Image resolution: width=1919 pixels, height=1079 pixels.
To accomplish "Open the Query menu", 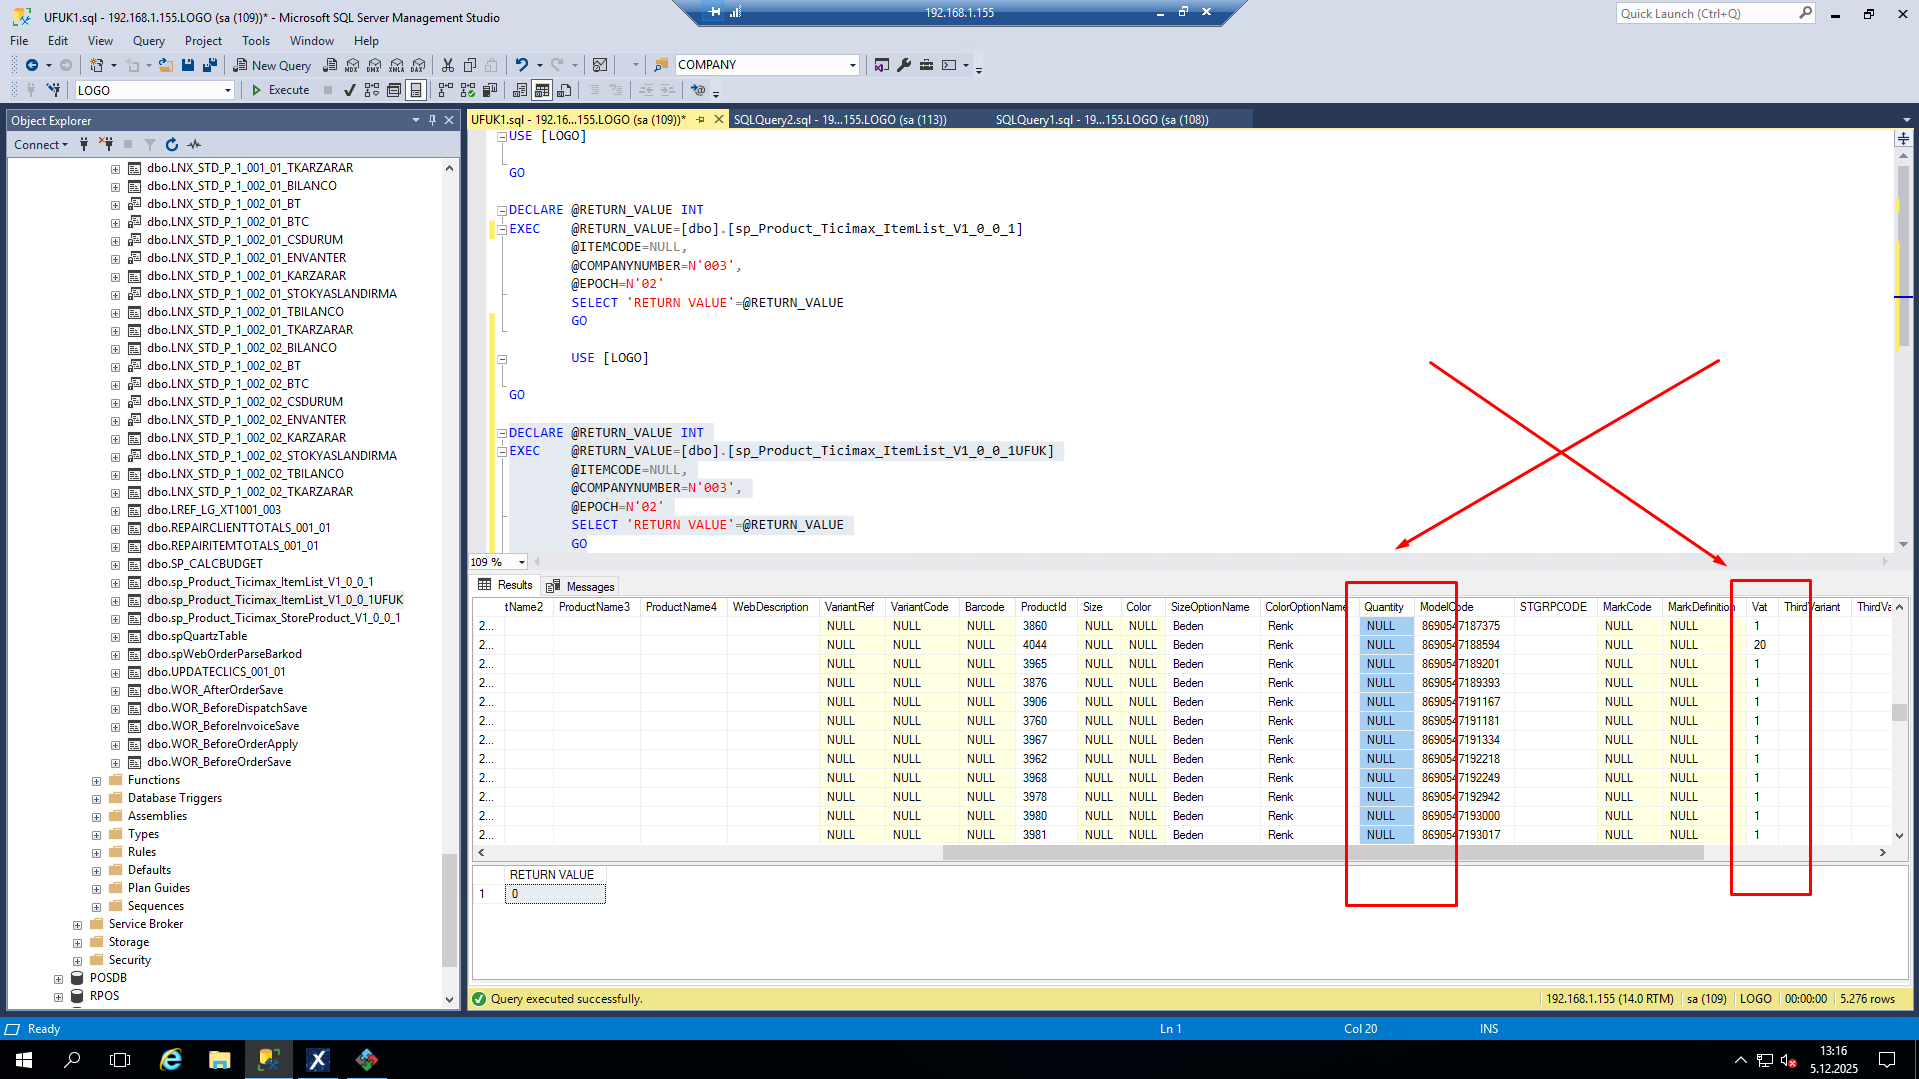I will coord(148,41).
